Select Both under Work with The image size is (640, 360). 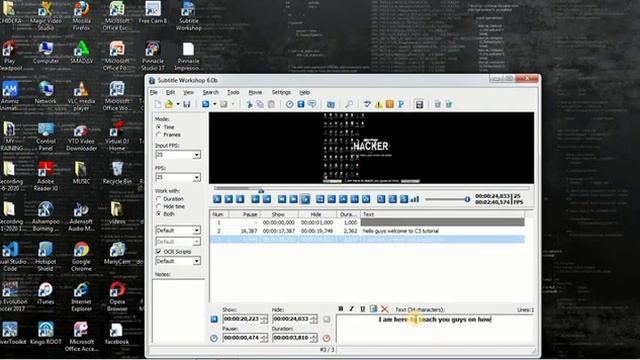point(159,214)
